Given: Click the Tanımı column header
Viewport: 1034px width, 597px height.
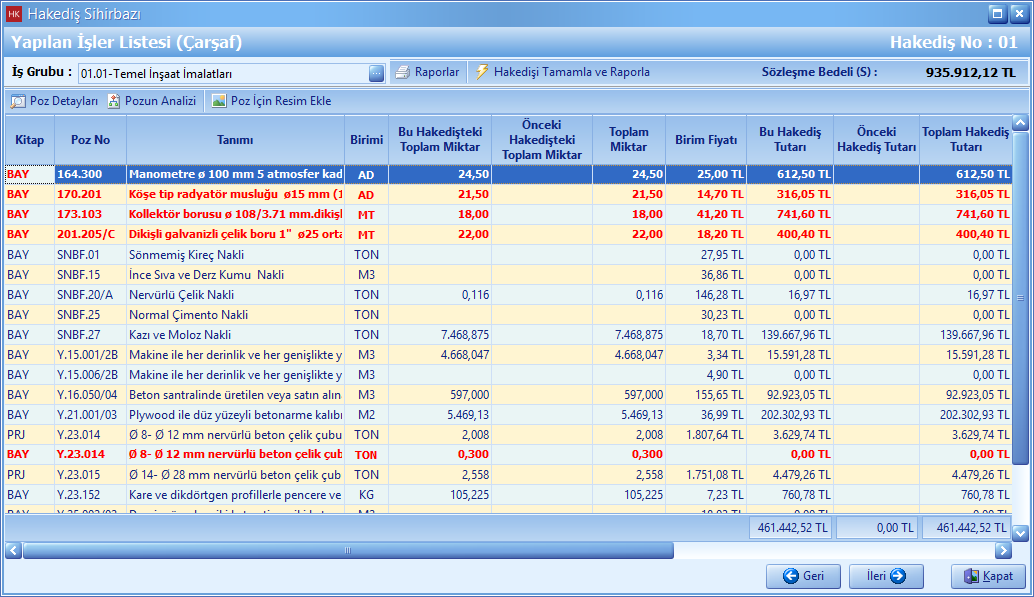Looking at the screenshot, I should tap(235, 140).
